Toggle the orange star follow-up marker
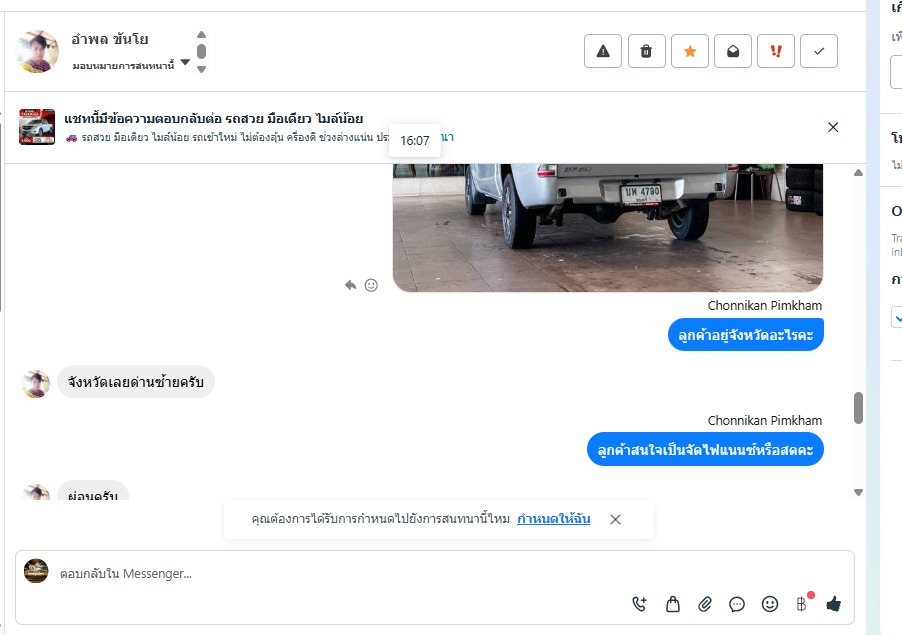Viewport: 902px width, 635px height. tap(690, 51)
